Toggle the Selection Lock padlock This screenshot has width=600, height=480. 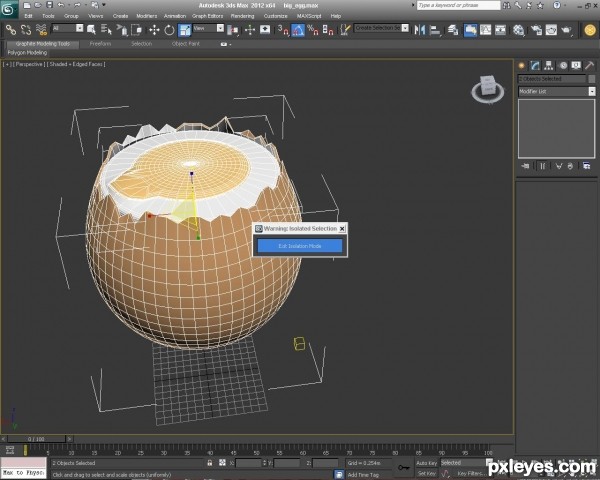(x=210, y=463)
